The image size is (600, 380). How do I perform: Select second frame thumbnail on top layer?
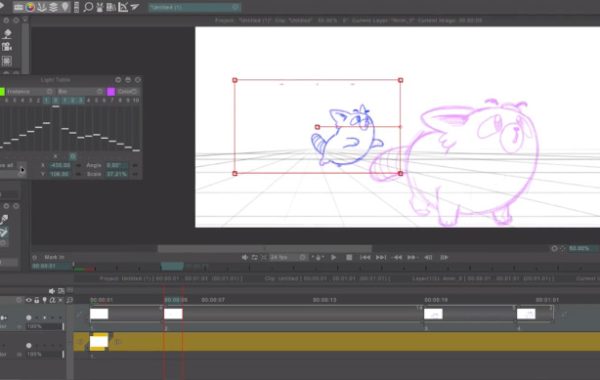point(173,314)
